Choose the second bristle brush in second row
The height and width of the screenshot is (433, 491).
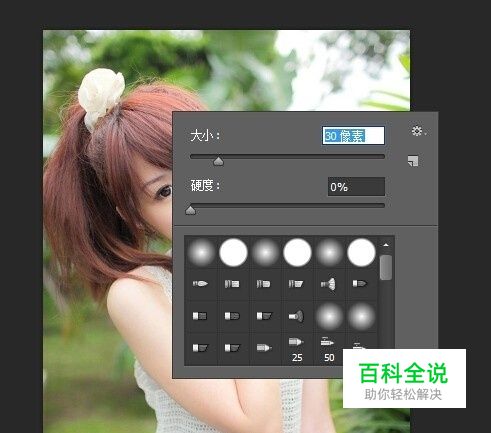[232, 284]
